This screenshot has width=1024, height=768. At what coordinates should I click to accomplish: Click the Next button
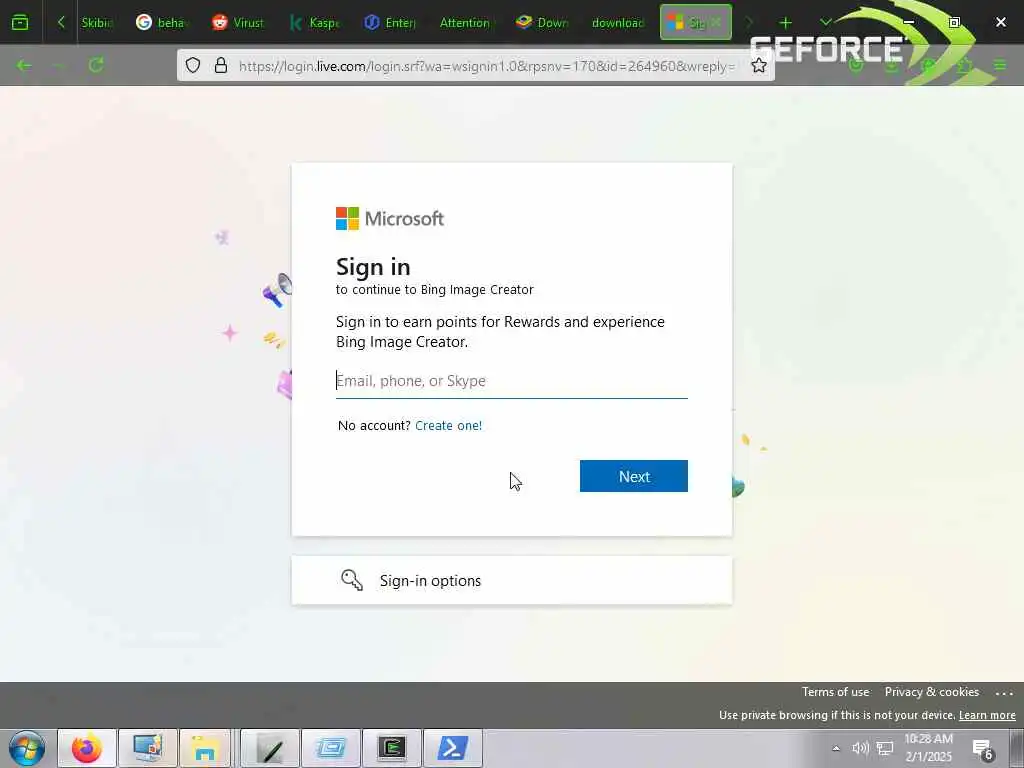click(633, 476)
